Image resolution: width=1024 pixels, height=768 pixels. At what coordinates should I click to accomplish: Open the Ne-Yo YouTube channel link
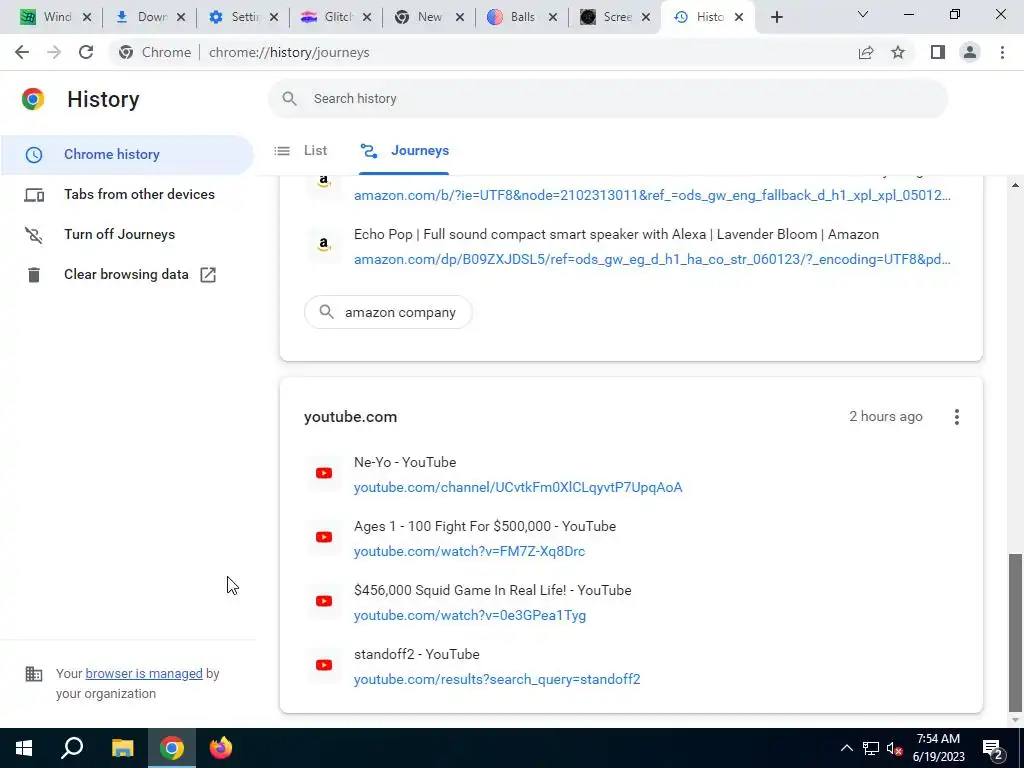(x=518, y=487)
